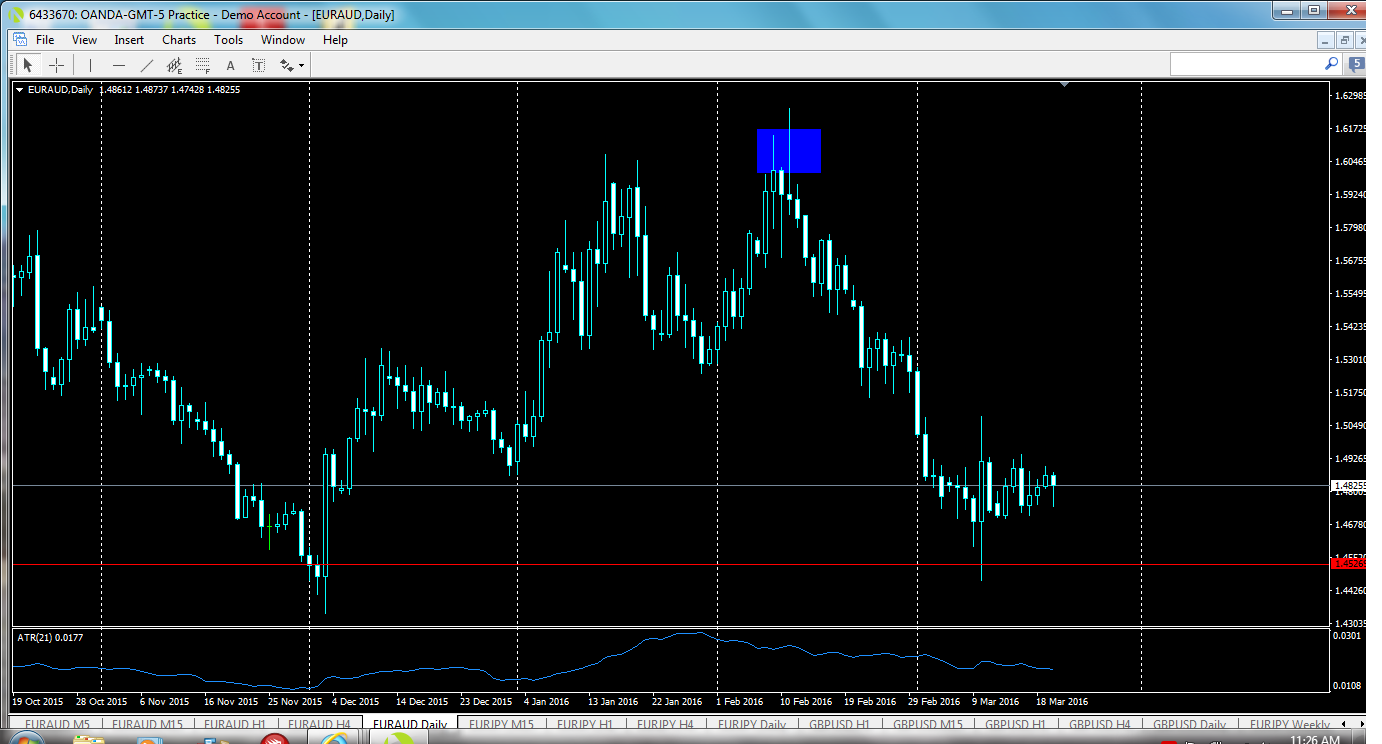Minimize the inner chart window
1382x744 pixels.
[x=1326, y=41]
